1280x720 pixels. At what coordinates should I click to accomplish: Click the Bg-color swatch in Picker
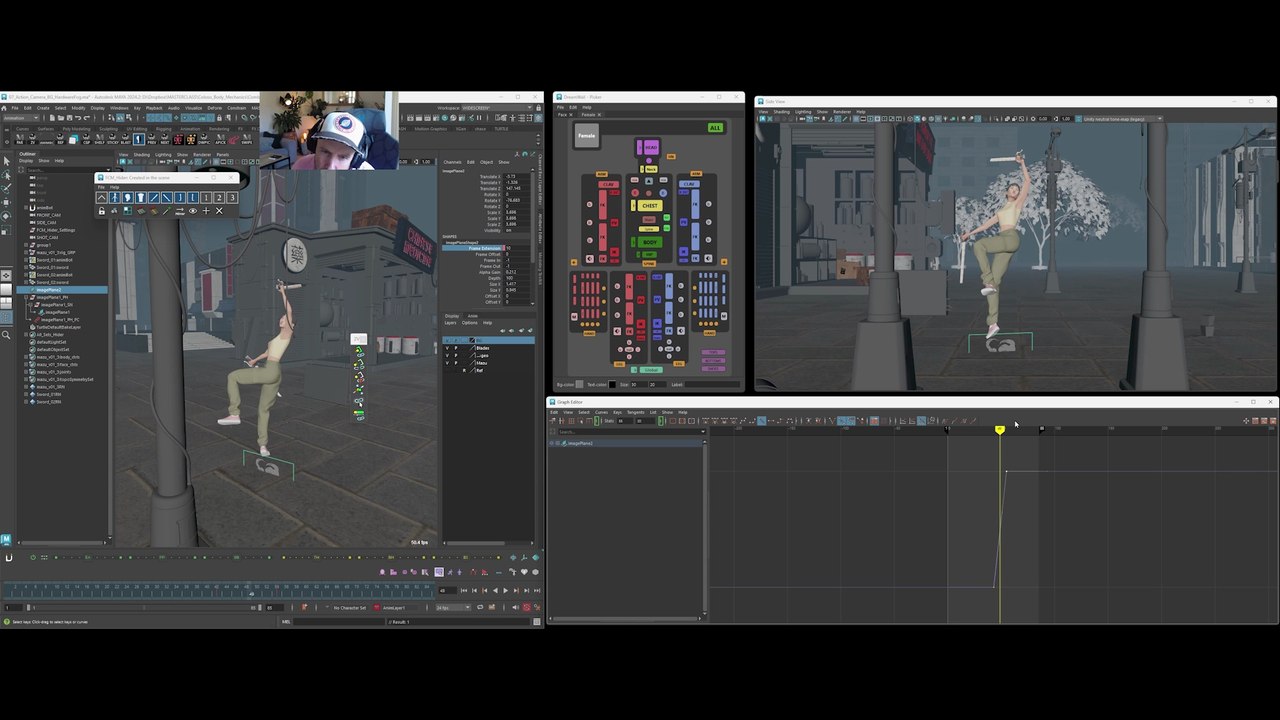tap(582, 384)
